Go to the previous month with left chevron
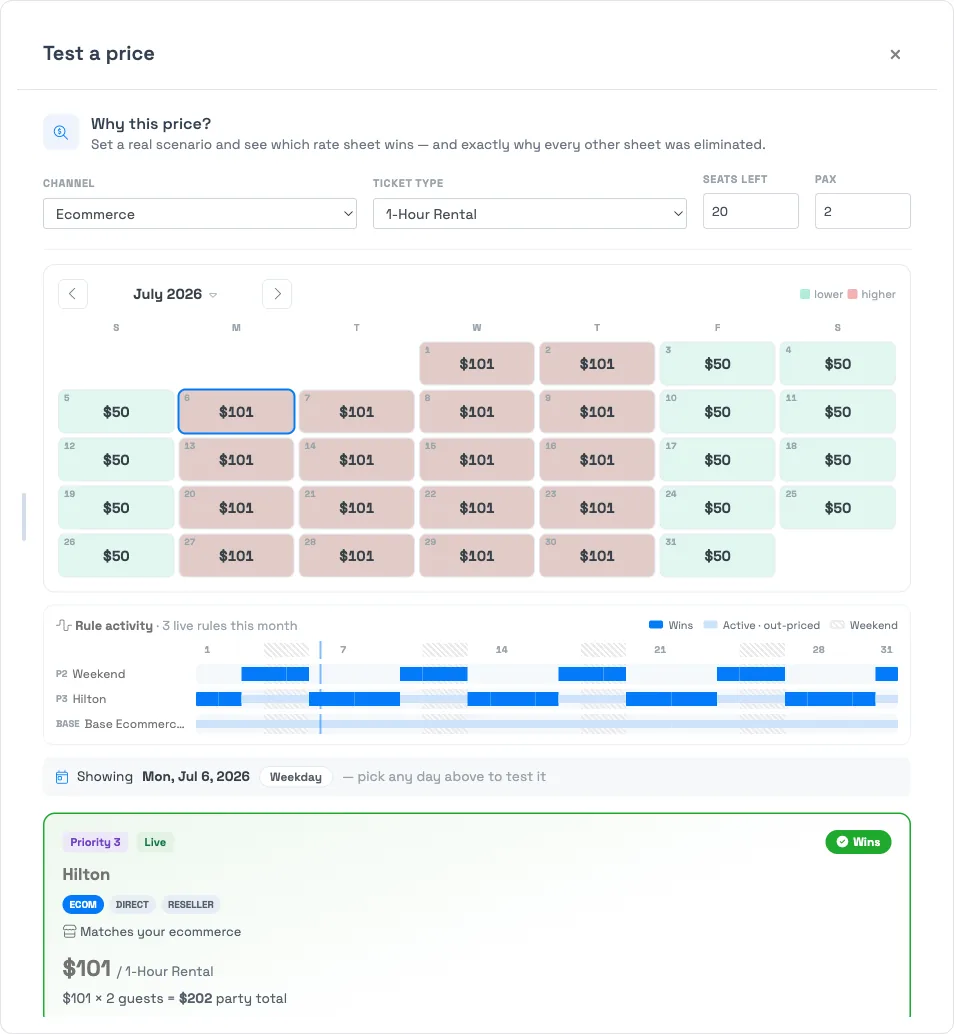 pos(73,293)
